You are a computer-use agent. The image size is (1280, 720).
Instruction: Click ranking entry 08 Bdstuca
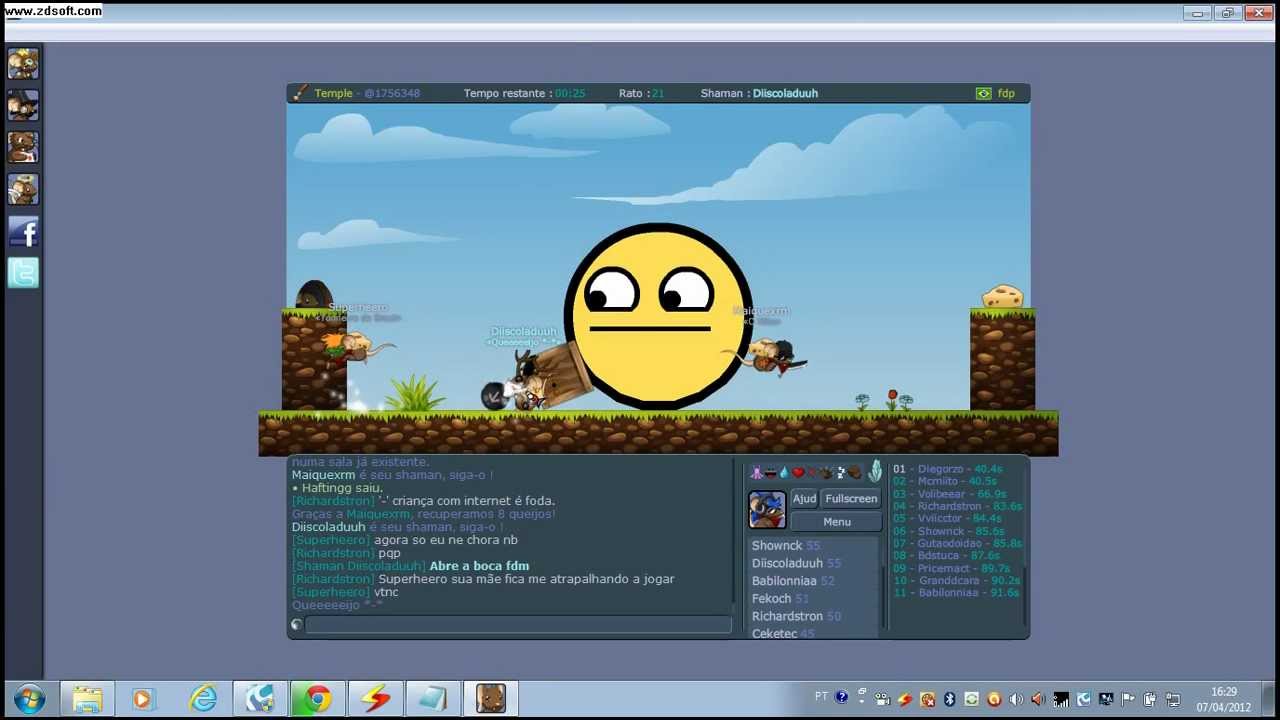(946, 555)
